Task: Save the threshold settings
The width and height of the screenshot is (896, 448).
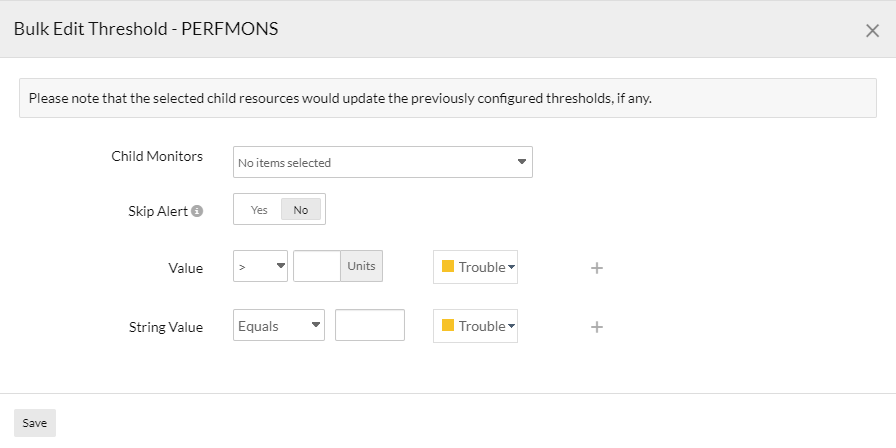Action: 35,423
